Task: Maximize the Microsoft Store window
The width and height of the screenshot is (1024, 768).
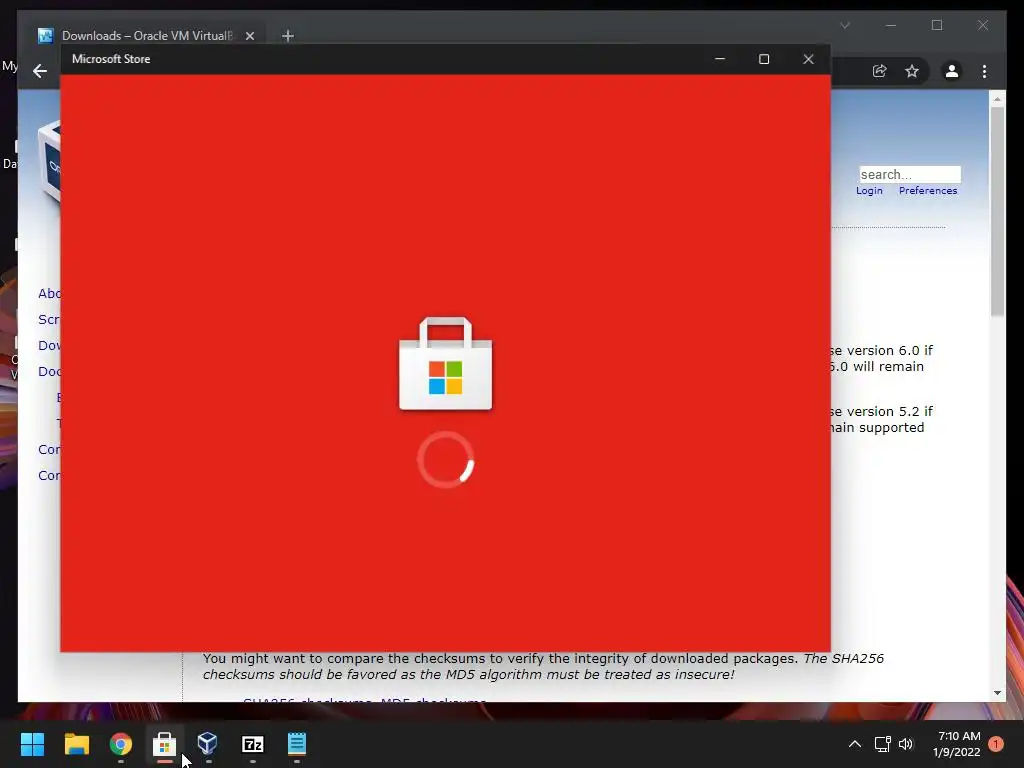Action: [764, 59]
